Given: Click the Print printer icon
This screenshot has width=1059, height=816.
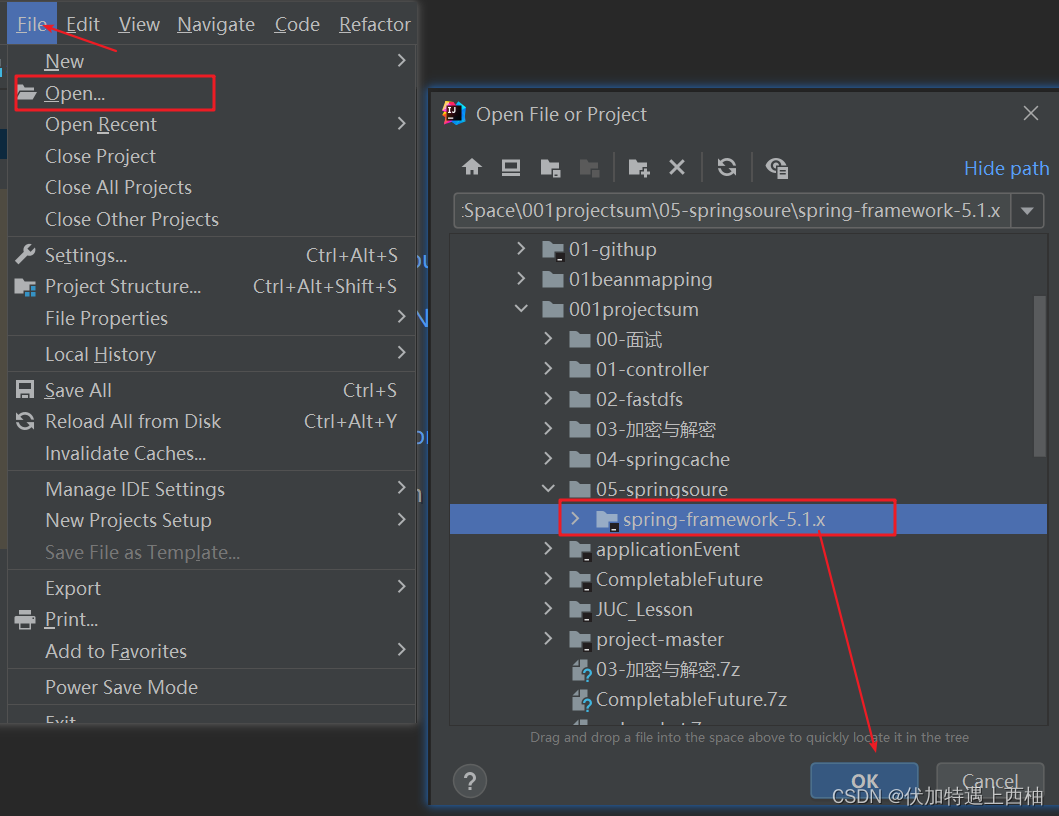Looking at the screenshot, I should point(25,619).
